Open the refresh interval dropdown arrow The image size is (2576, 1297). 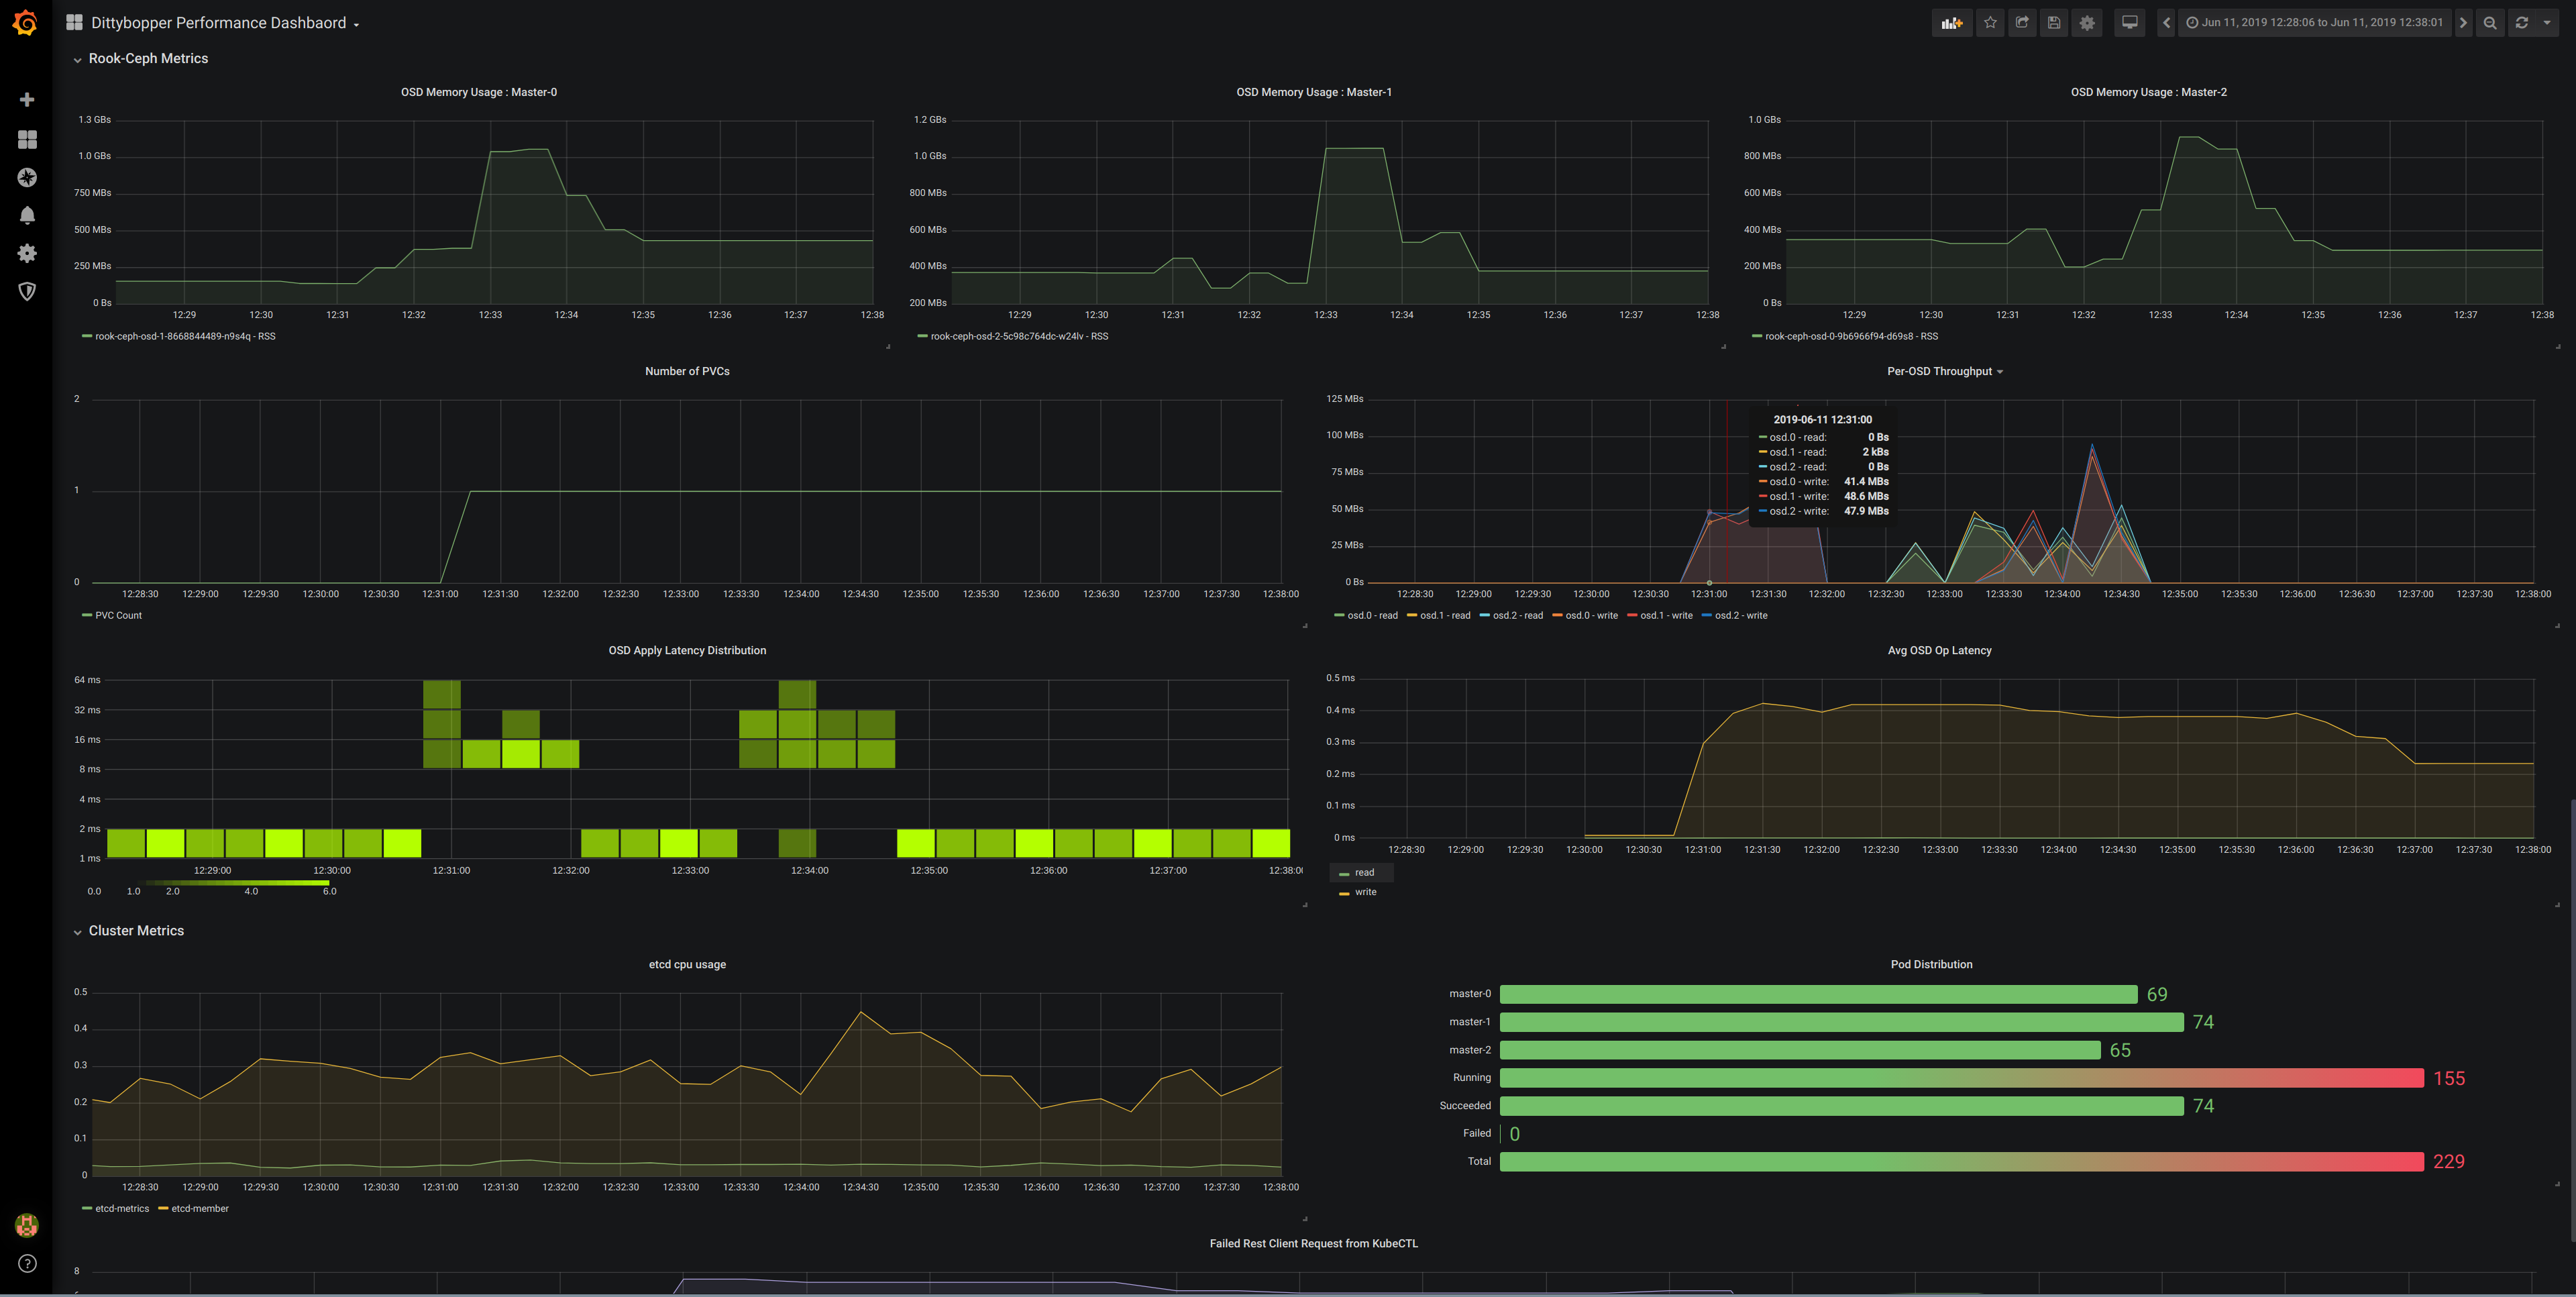click(2547, 23)
